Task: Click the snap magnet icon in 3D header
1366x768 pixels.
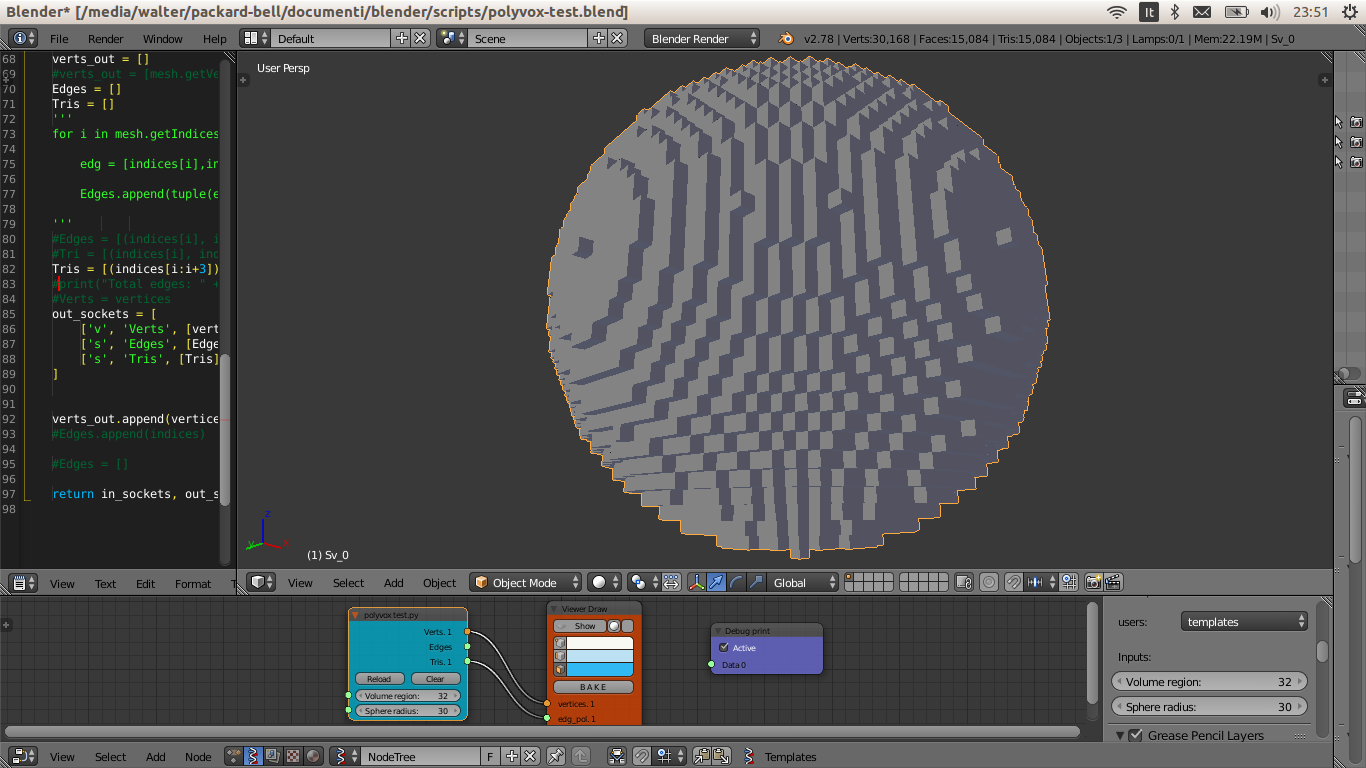Action: (1013, 582)
